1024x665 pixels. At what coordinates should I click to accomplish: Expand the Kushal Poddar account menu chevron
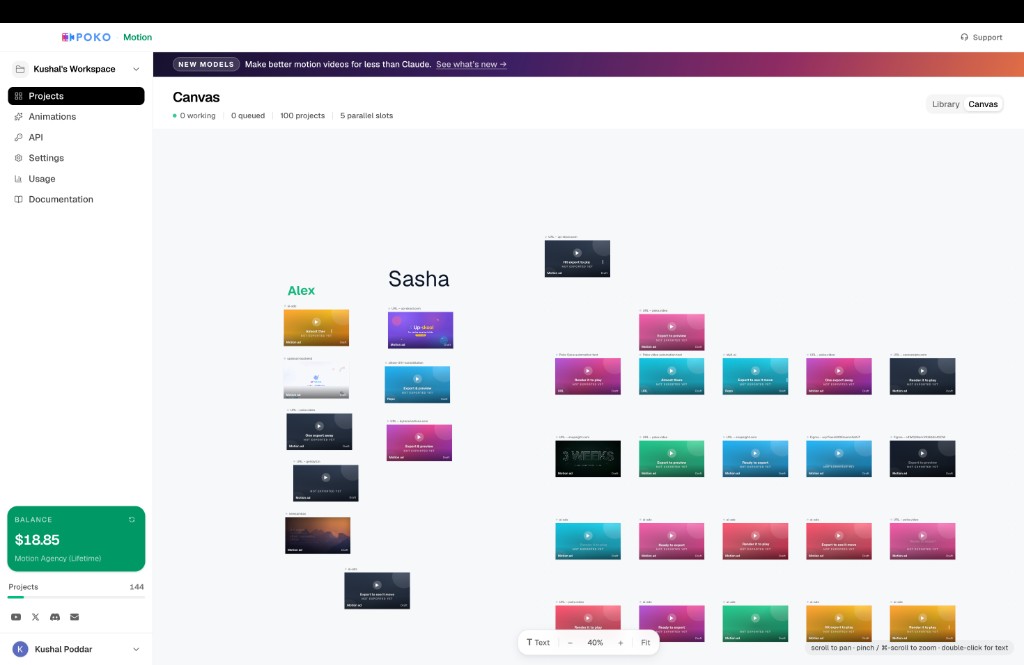tap(136, 649)
